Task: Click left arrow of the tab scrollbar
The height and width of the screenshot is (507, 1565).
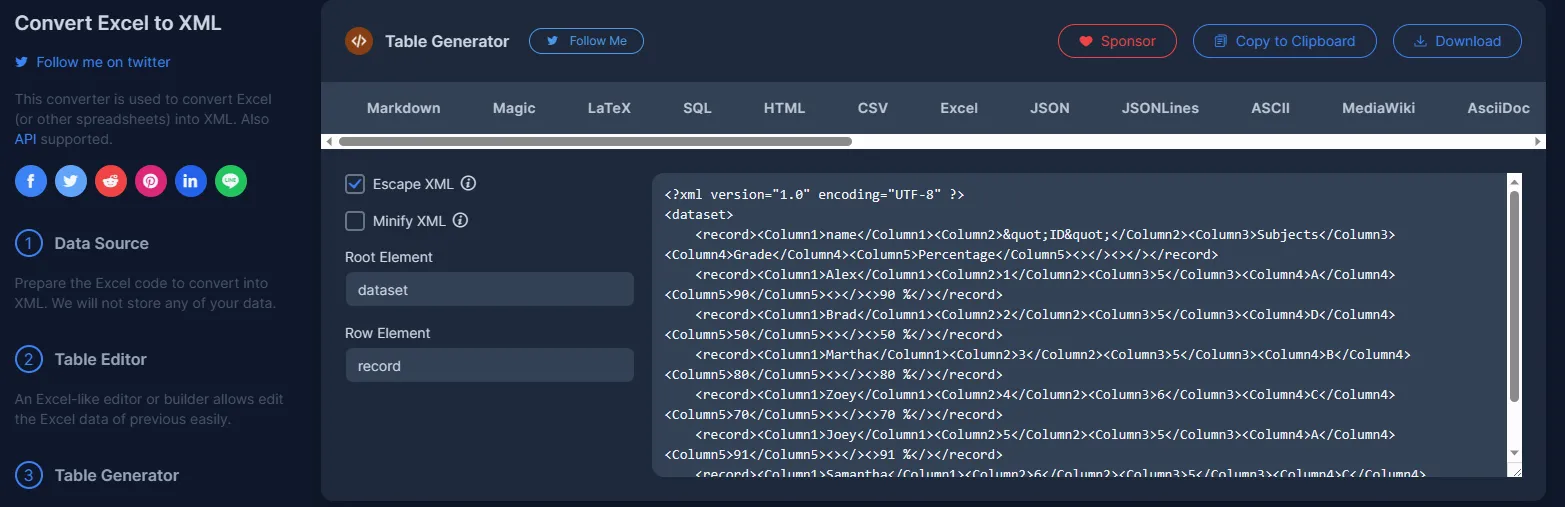Action: [329, 142]
